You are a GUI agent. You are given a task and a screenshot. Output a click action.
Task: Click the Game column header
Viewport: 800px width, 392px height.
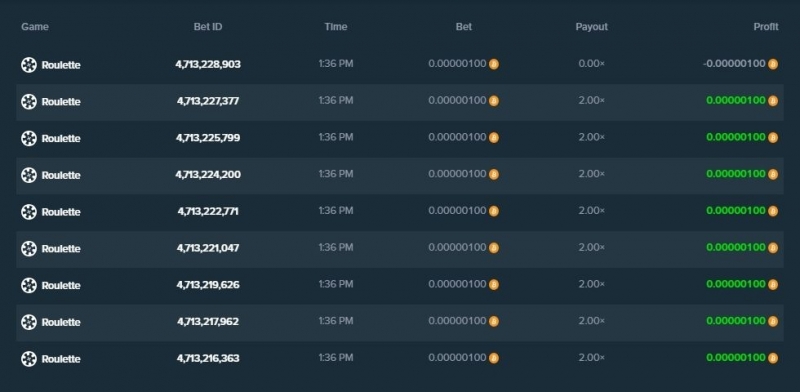tap(35, 27)
